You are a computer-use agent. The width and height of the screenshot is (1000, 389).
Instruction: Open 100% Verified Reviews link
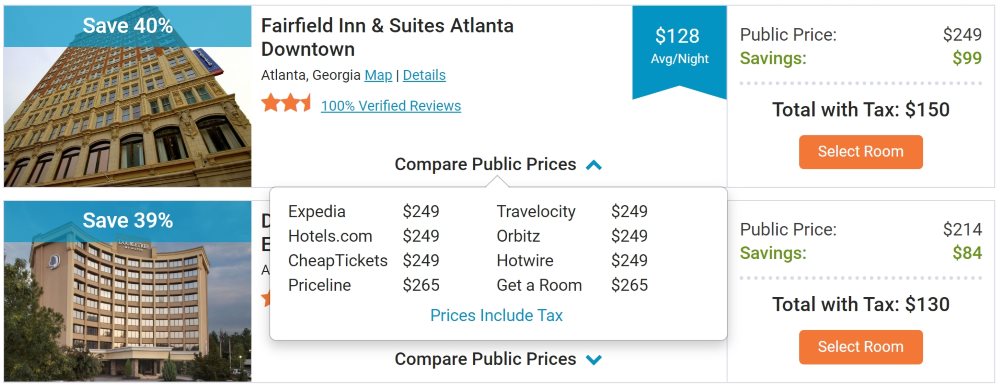(x=391, y=106)
